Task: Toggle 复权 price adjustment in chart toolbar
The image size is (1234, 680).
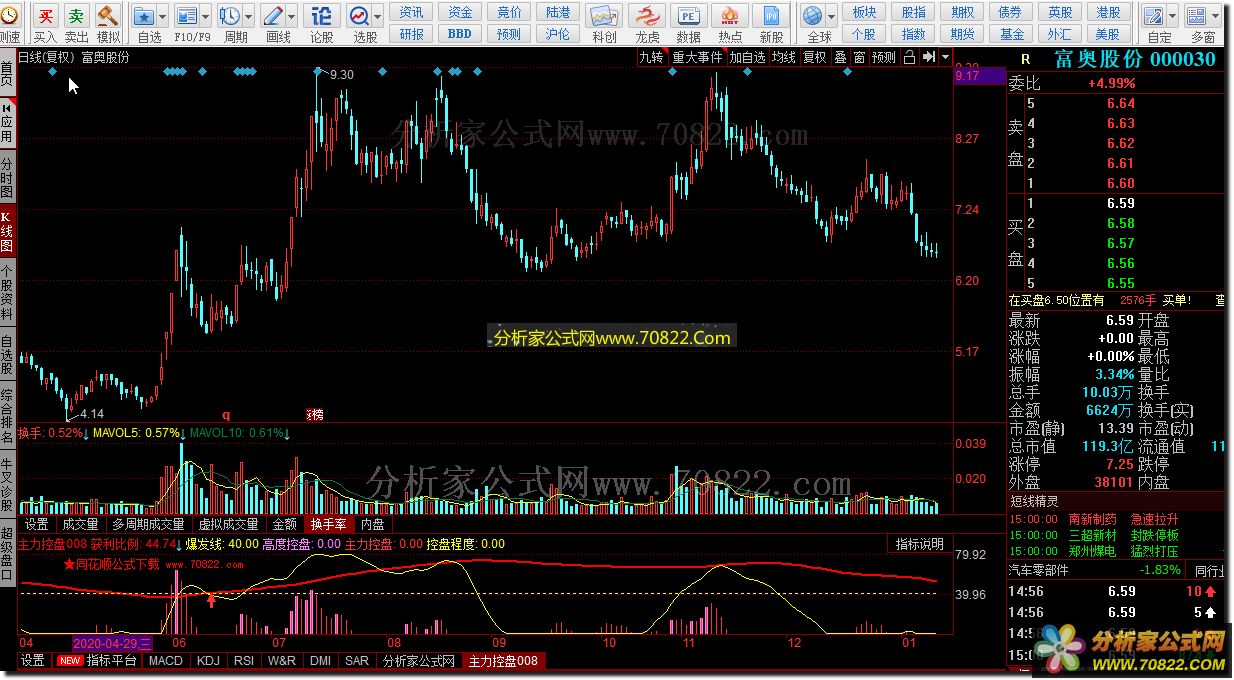Action: click(x=815, y=58)
